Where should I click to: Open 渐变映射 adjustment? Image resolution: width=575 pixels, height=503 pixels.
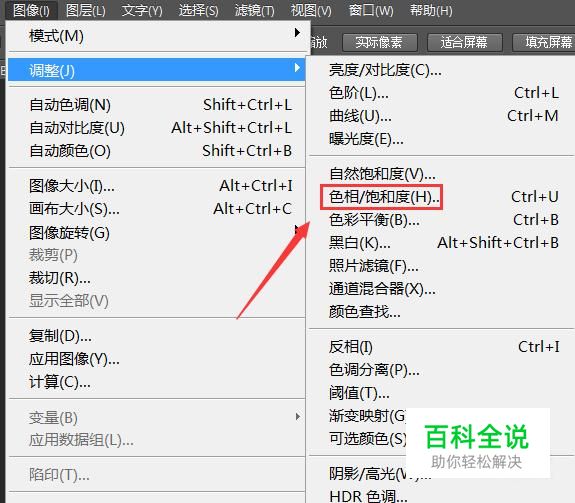367,416
